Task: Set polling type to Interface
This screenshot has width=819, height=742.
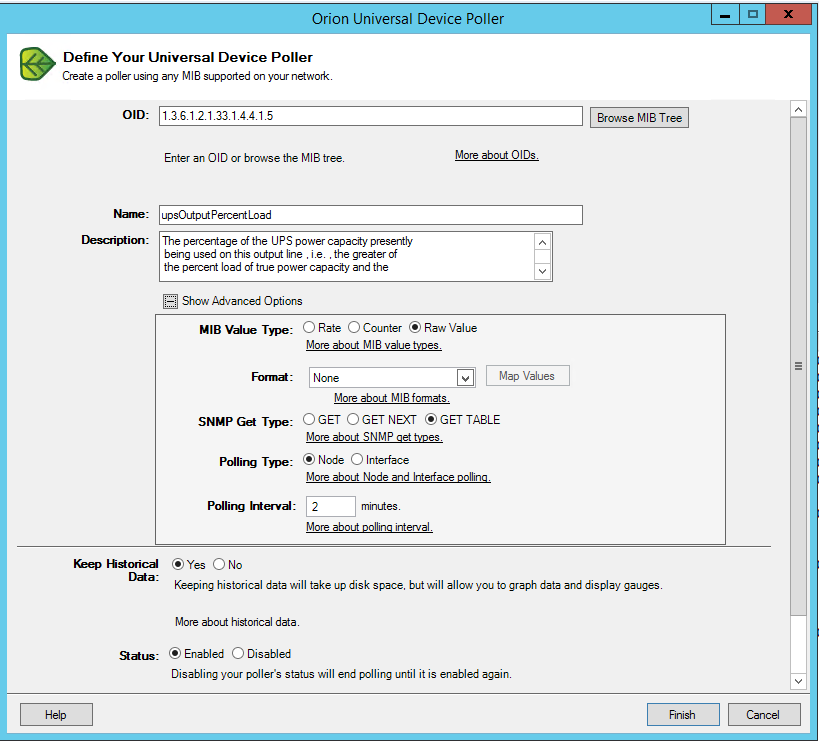Action: tap(357, 460)
